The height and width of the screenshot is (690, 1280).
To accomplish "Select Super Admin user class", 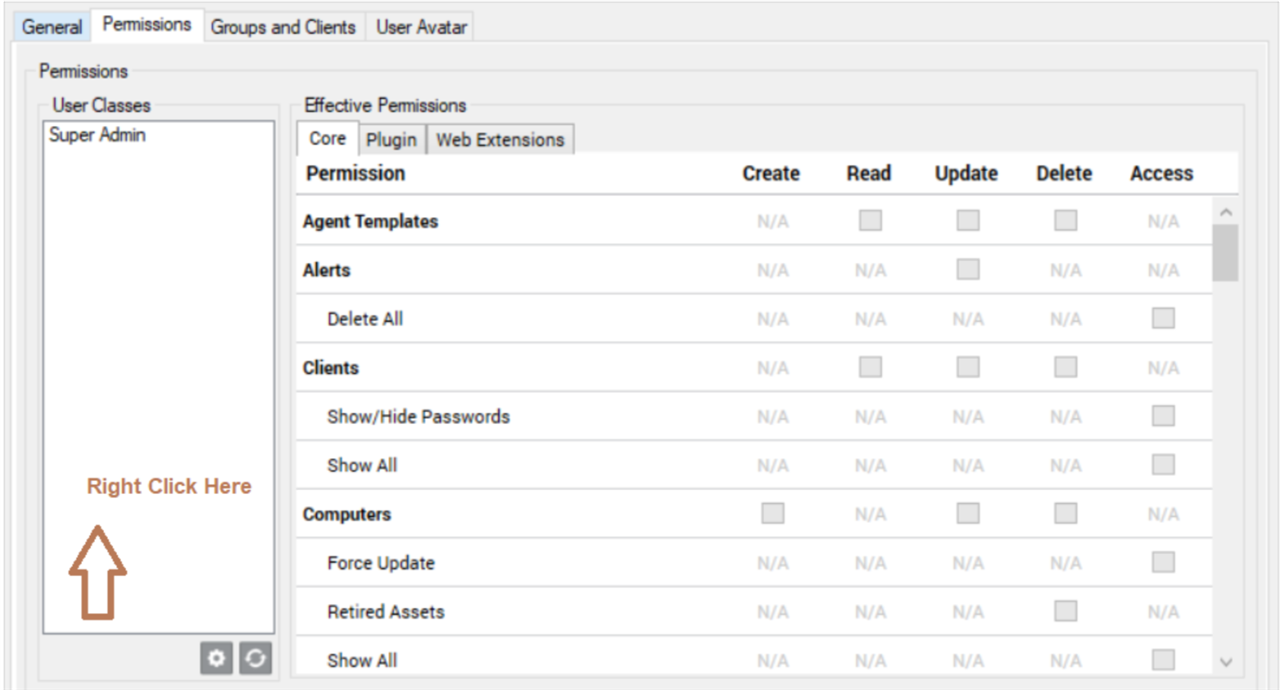I will pyautogui.click(x=97, y=135).
